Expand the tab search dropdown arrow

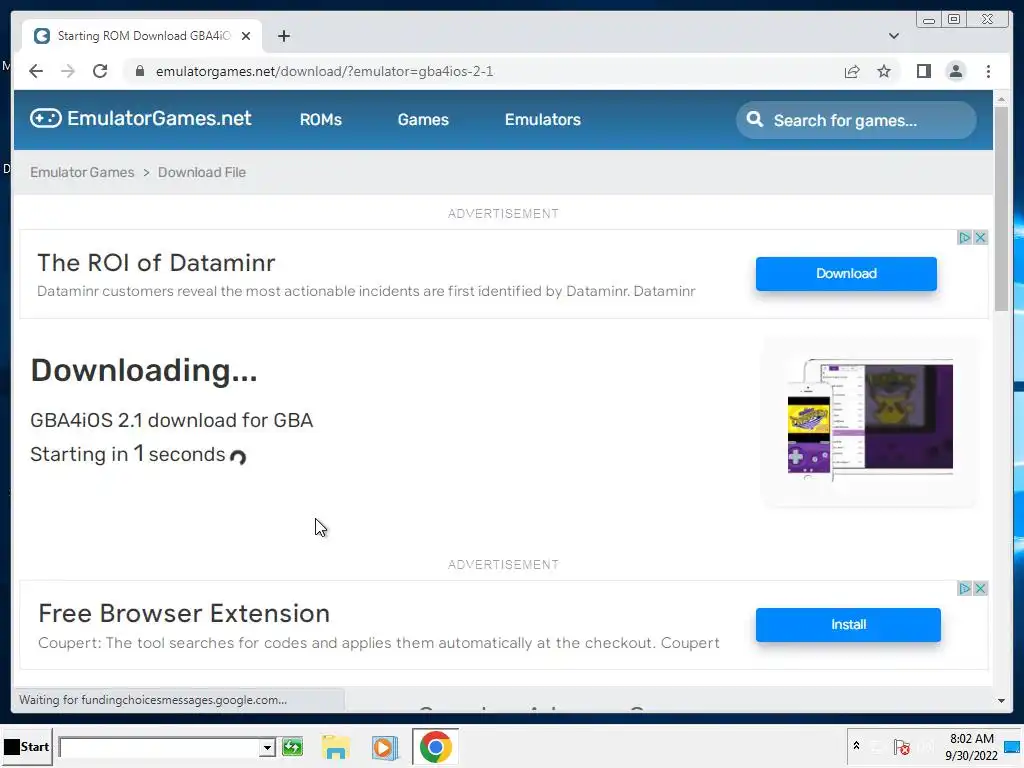893,36
